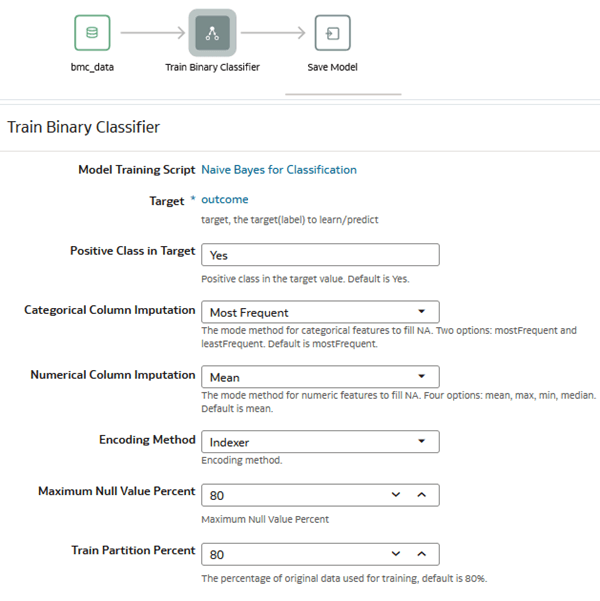Screen dimensions: 600x601
Task: Increase Train Partition Percent with up chevron
Action: (x=422, y=554)
